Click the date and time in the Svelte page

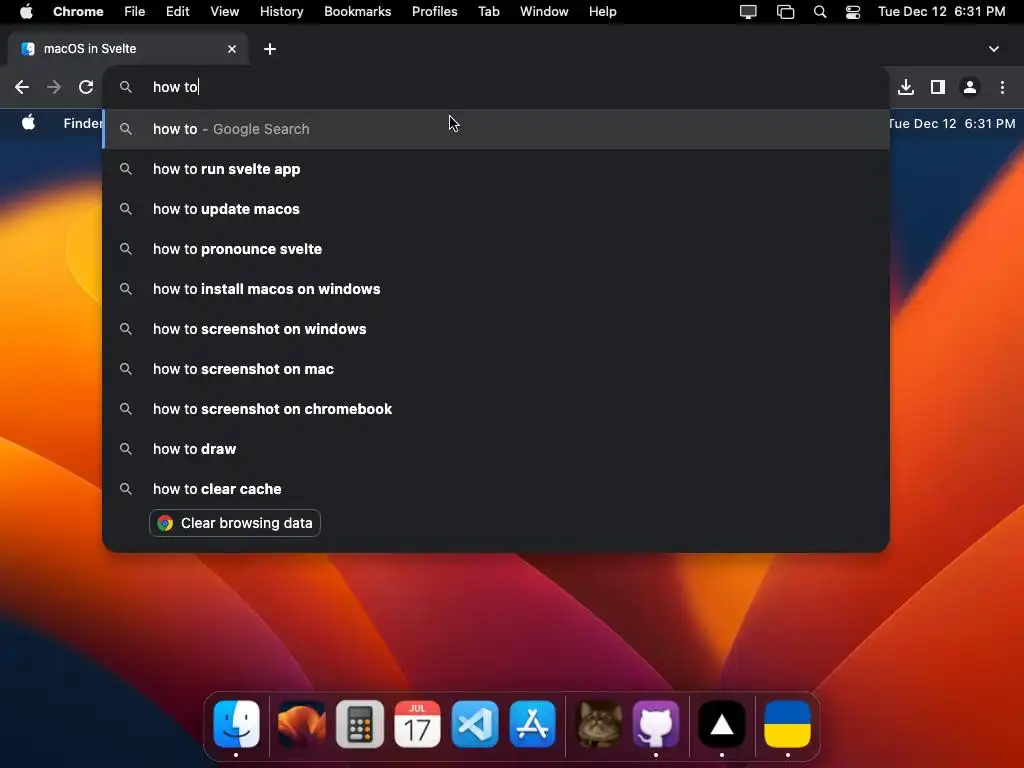coord(953,123)
